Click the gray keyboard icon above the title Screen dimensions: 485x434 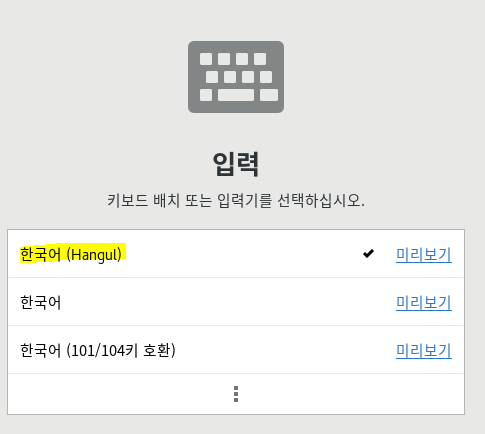pyautogui.click(x=236, y=77)
